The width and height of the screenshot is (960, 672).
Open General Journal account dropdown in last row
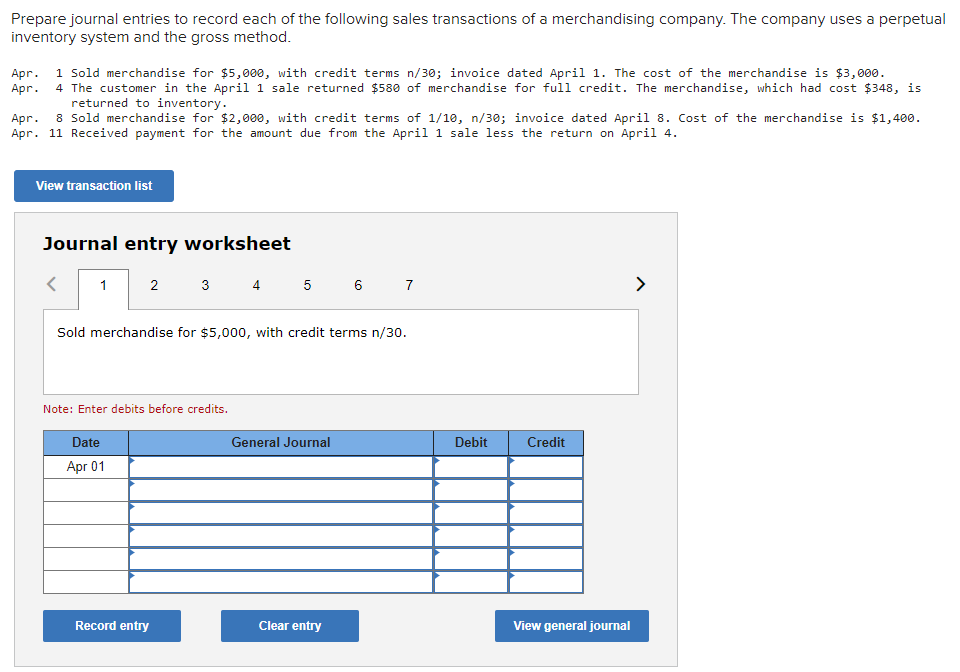(x=281, y=582)
